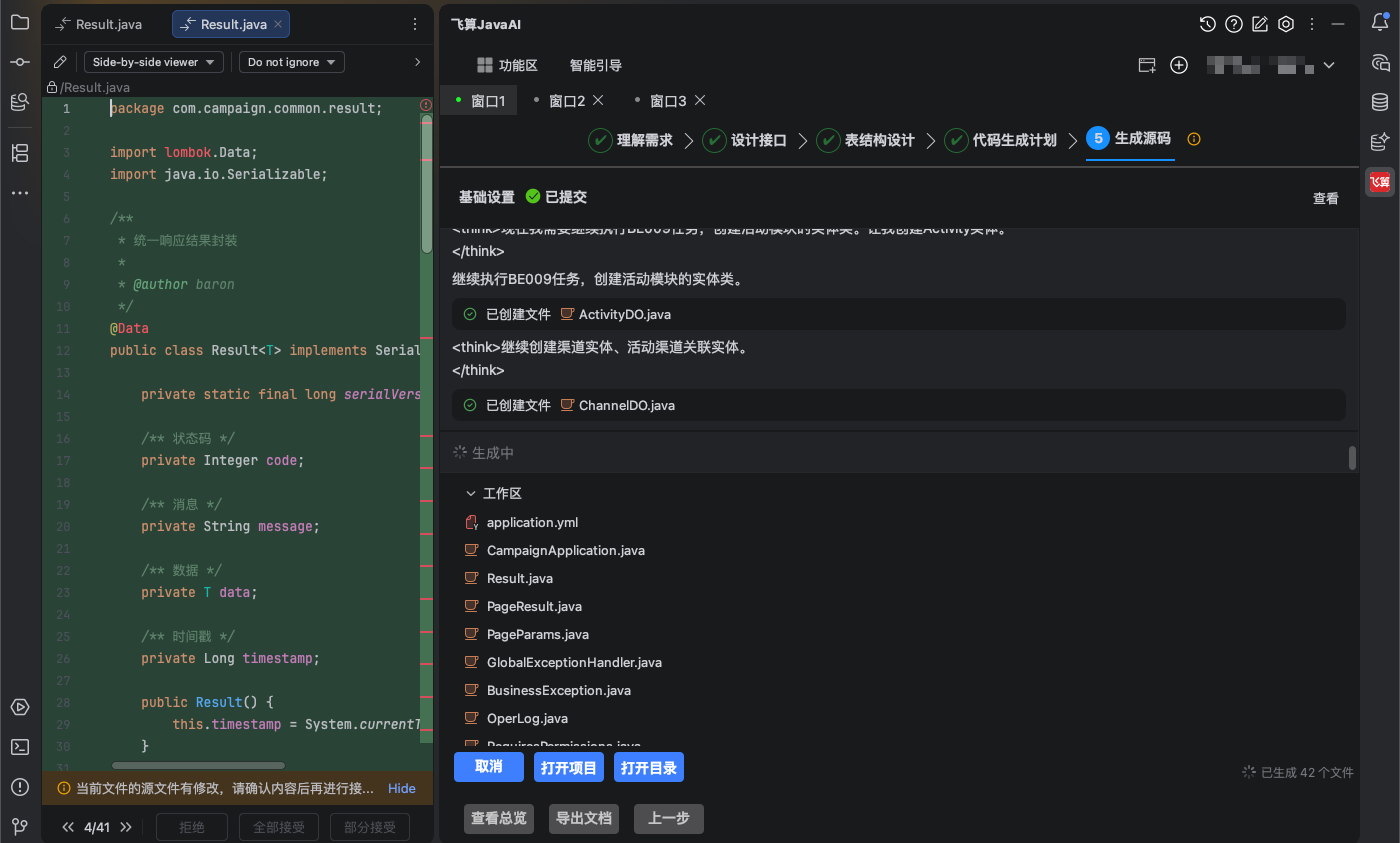Click the 全部接受 button
This screenshot has height=843, width=1400.
pyautogui.click(x=278, y=827)
